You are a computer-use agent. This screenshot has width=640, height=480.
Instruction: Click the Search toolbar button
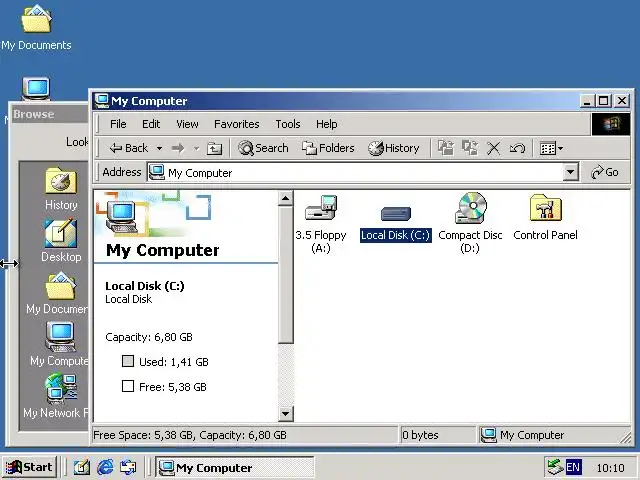pos(263,148)
